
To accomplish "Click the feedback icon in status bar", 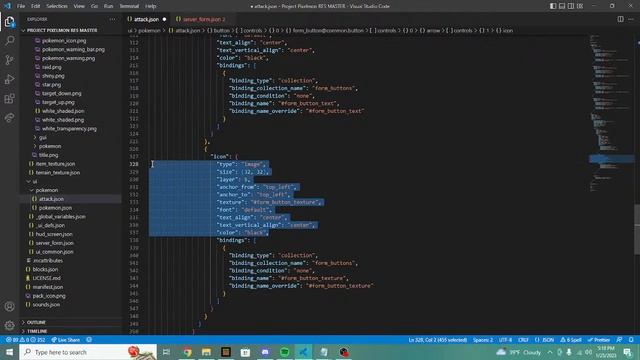I will pyautogui.click(x=620, y=340).
